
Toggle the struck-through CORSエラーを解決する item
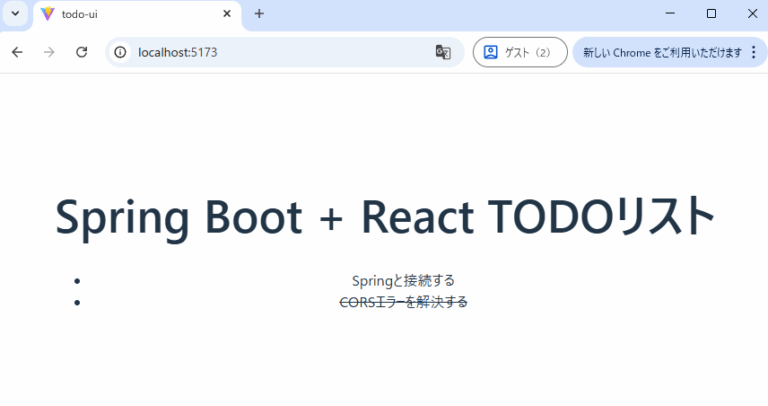point(403,302)
